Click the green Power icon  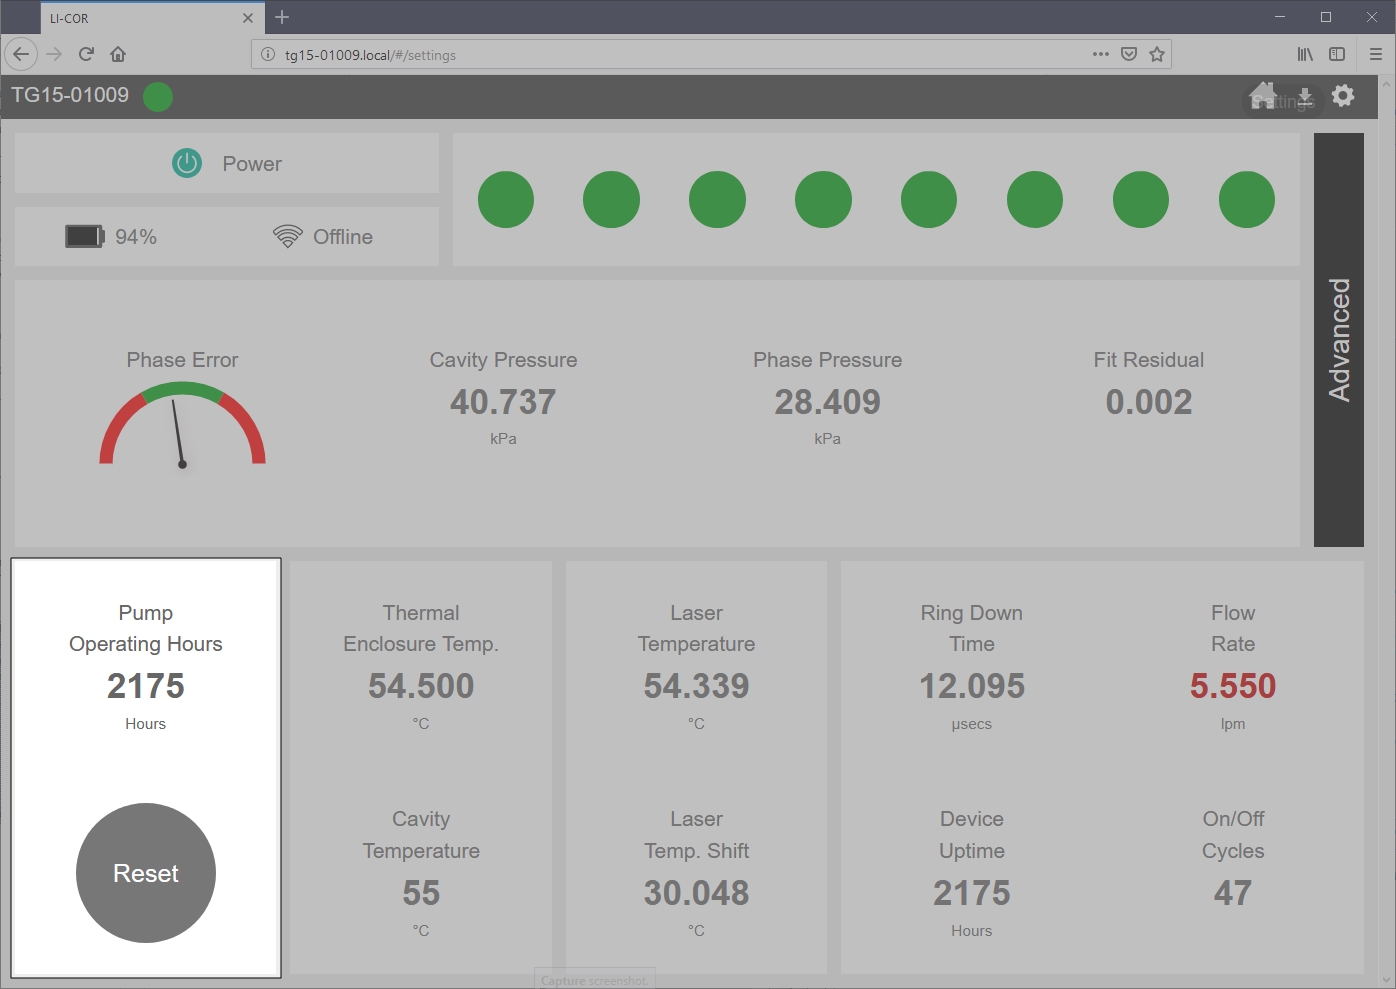click(x=187, y=163)
